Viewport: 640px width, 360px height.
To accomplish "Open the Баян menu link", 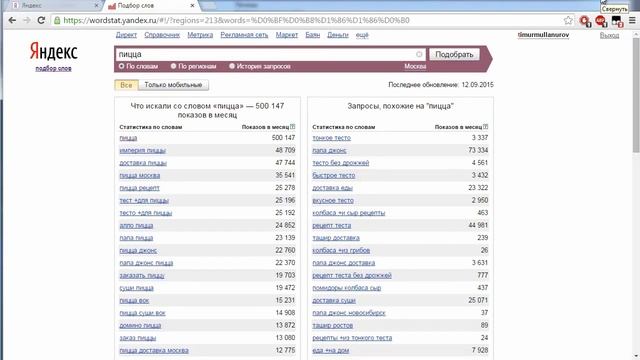I will point(313,35).
